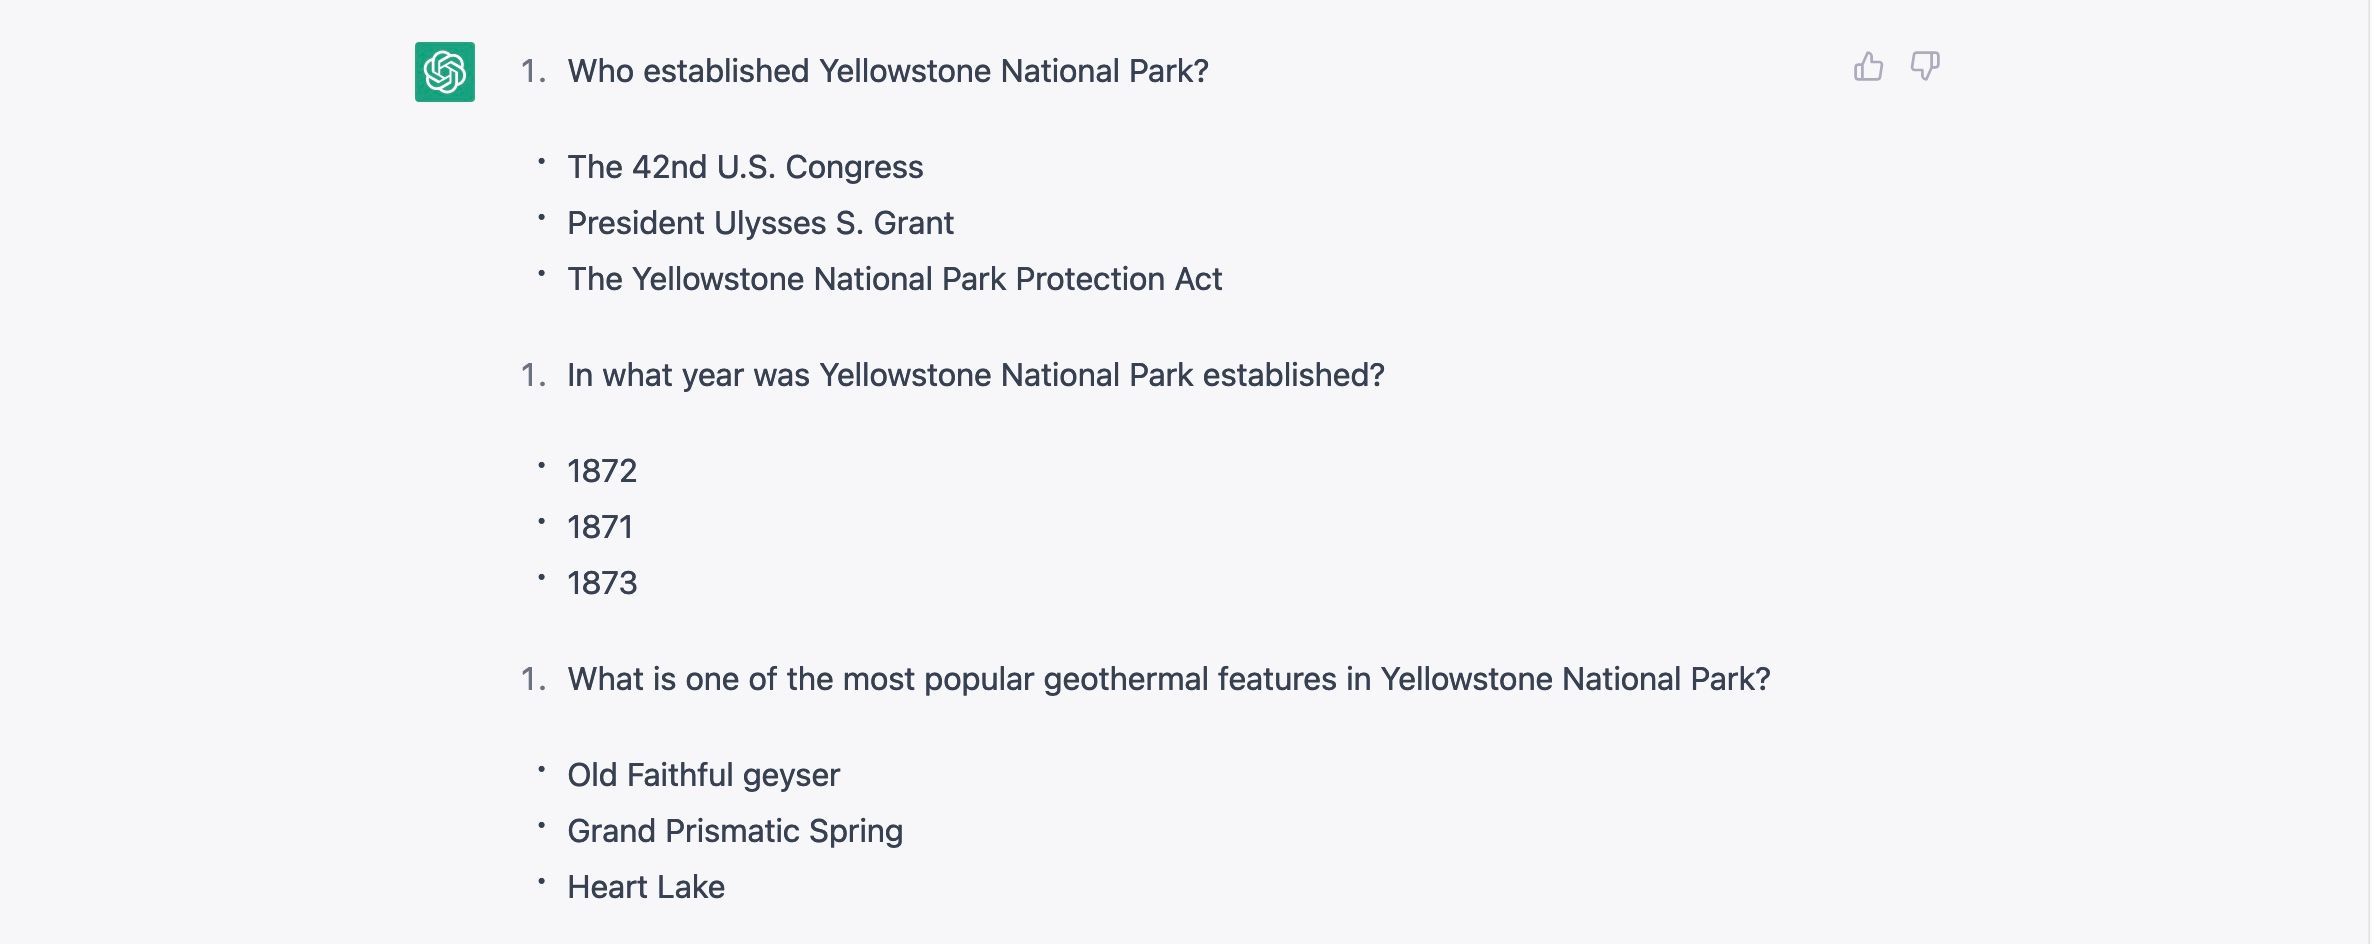Pick the answer option "1873"

point(602,583)
